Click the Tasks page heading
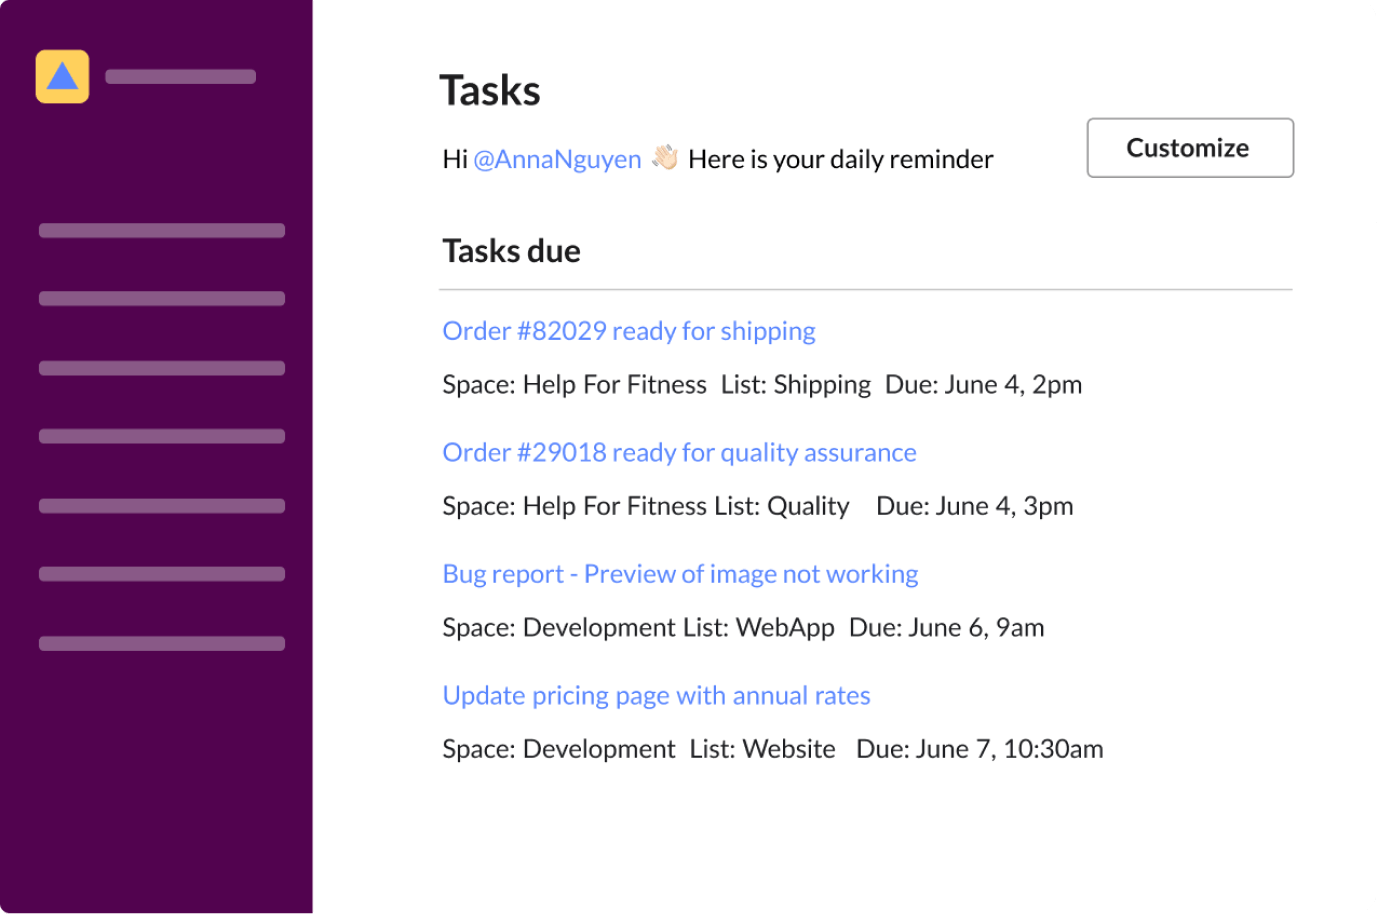 coord(490,91)
